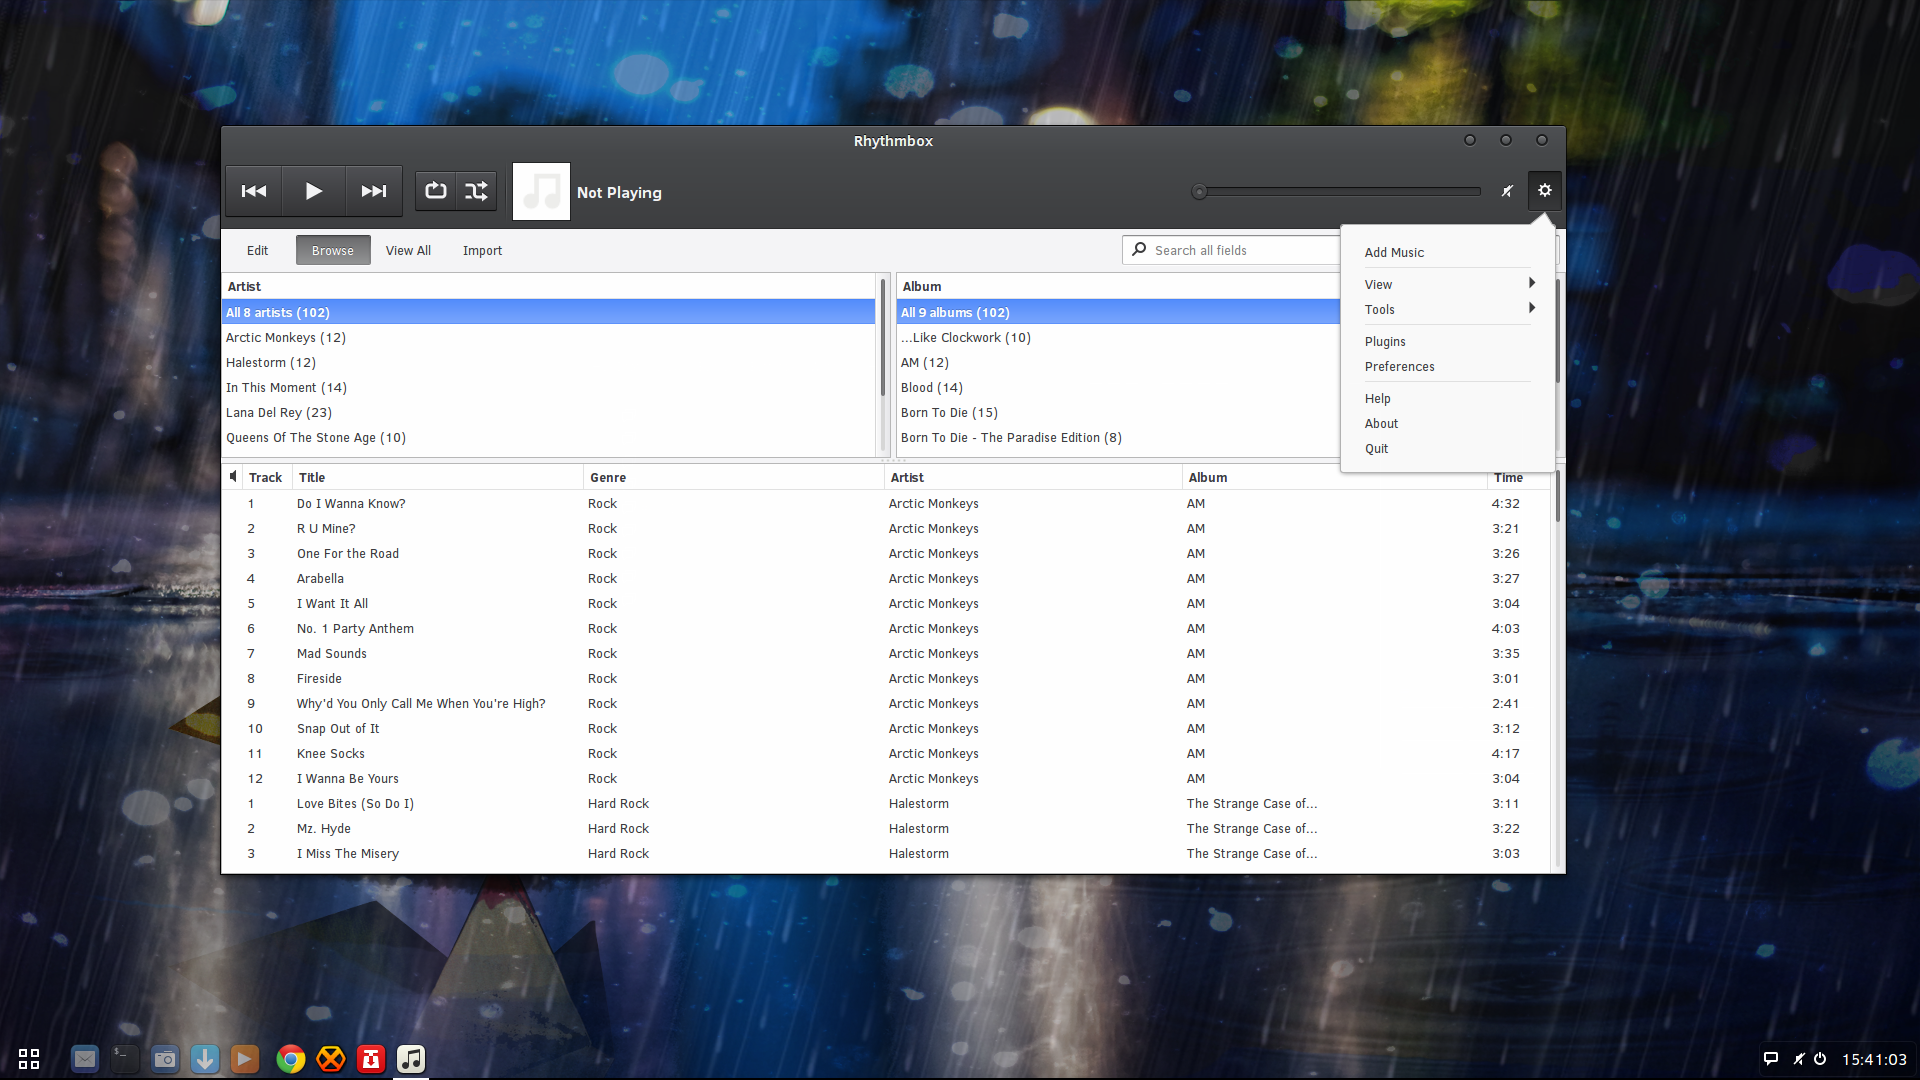The image size is (1920, 1080).
Task: Select In This Moment (14) artist
Action: pos(548,388)
